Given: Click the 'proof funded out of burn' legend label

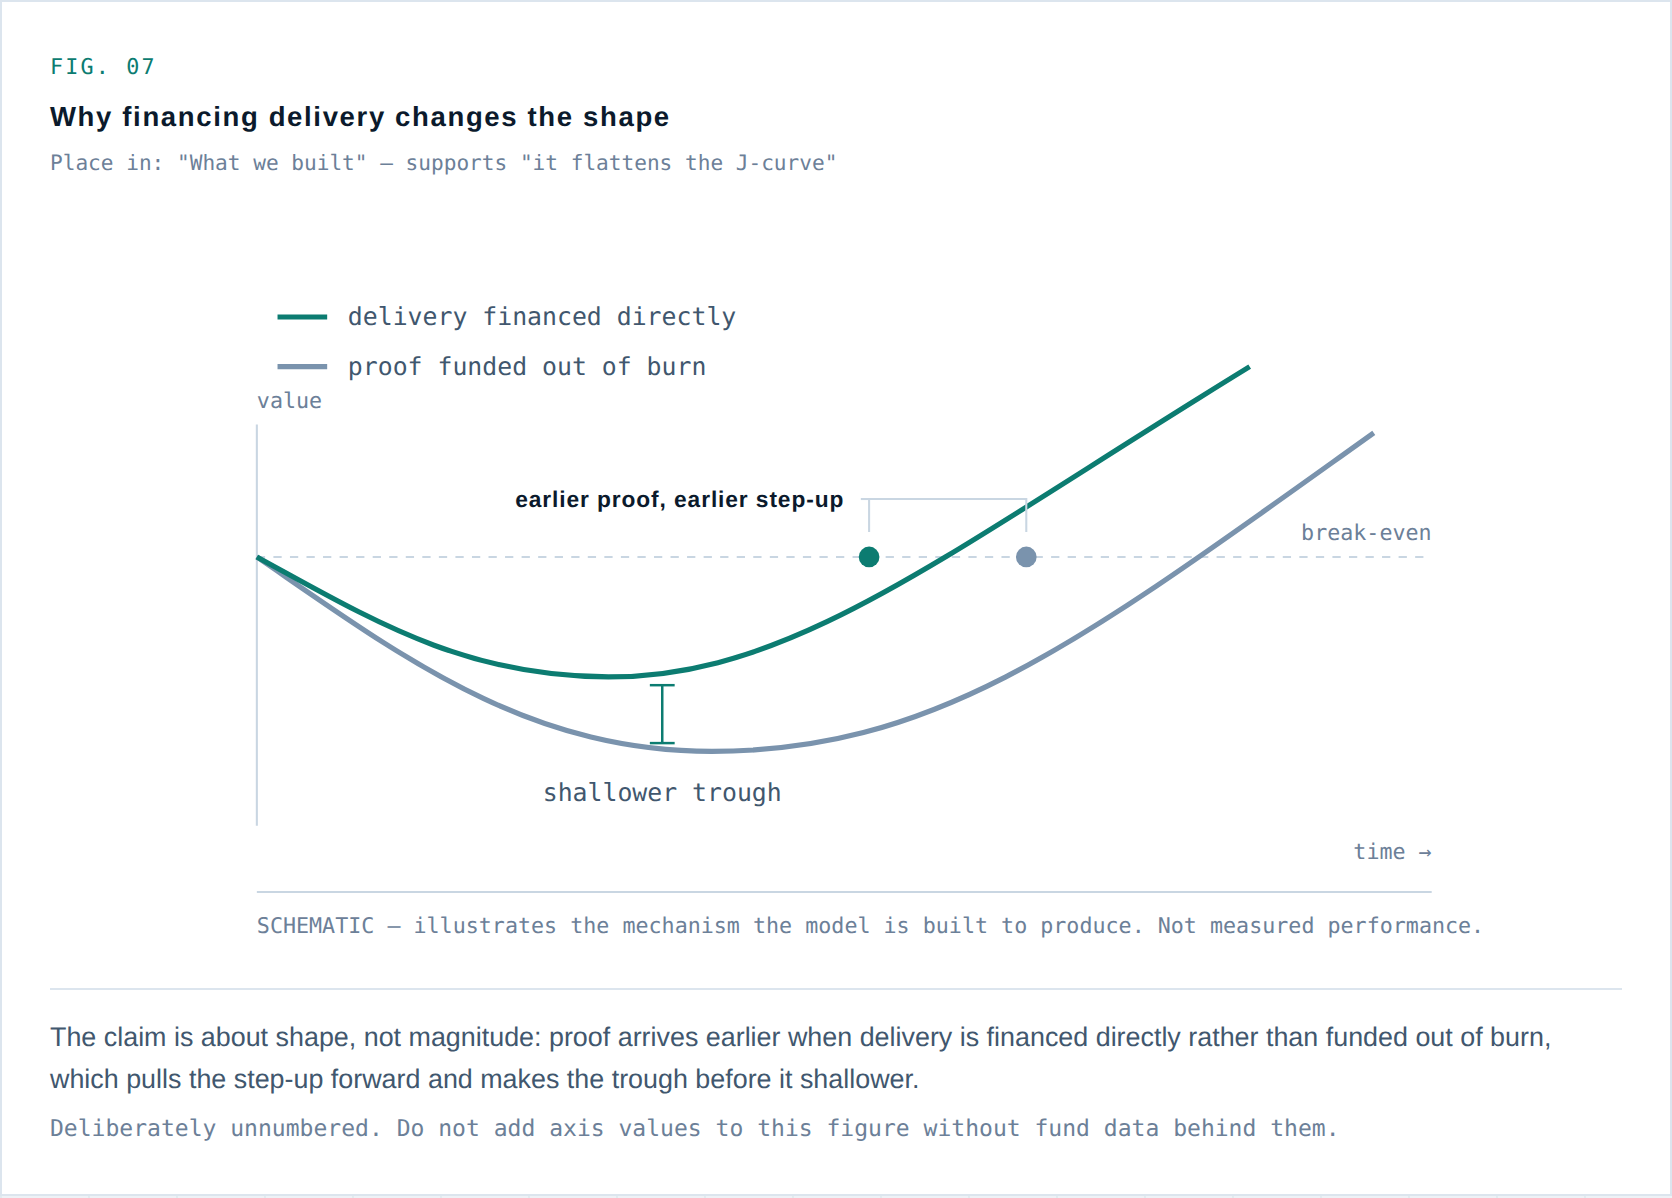Looking at the screenshot, I should (526, 367).
